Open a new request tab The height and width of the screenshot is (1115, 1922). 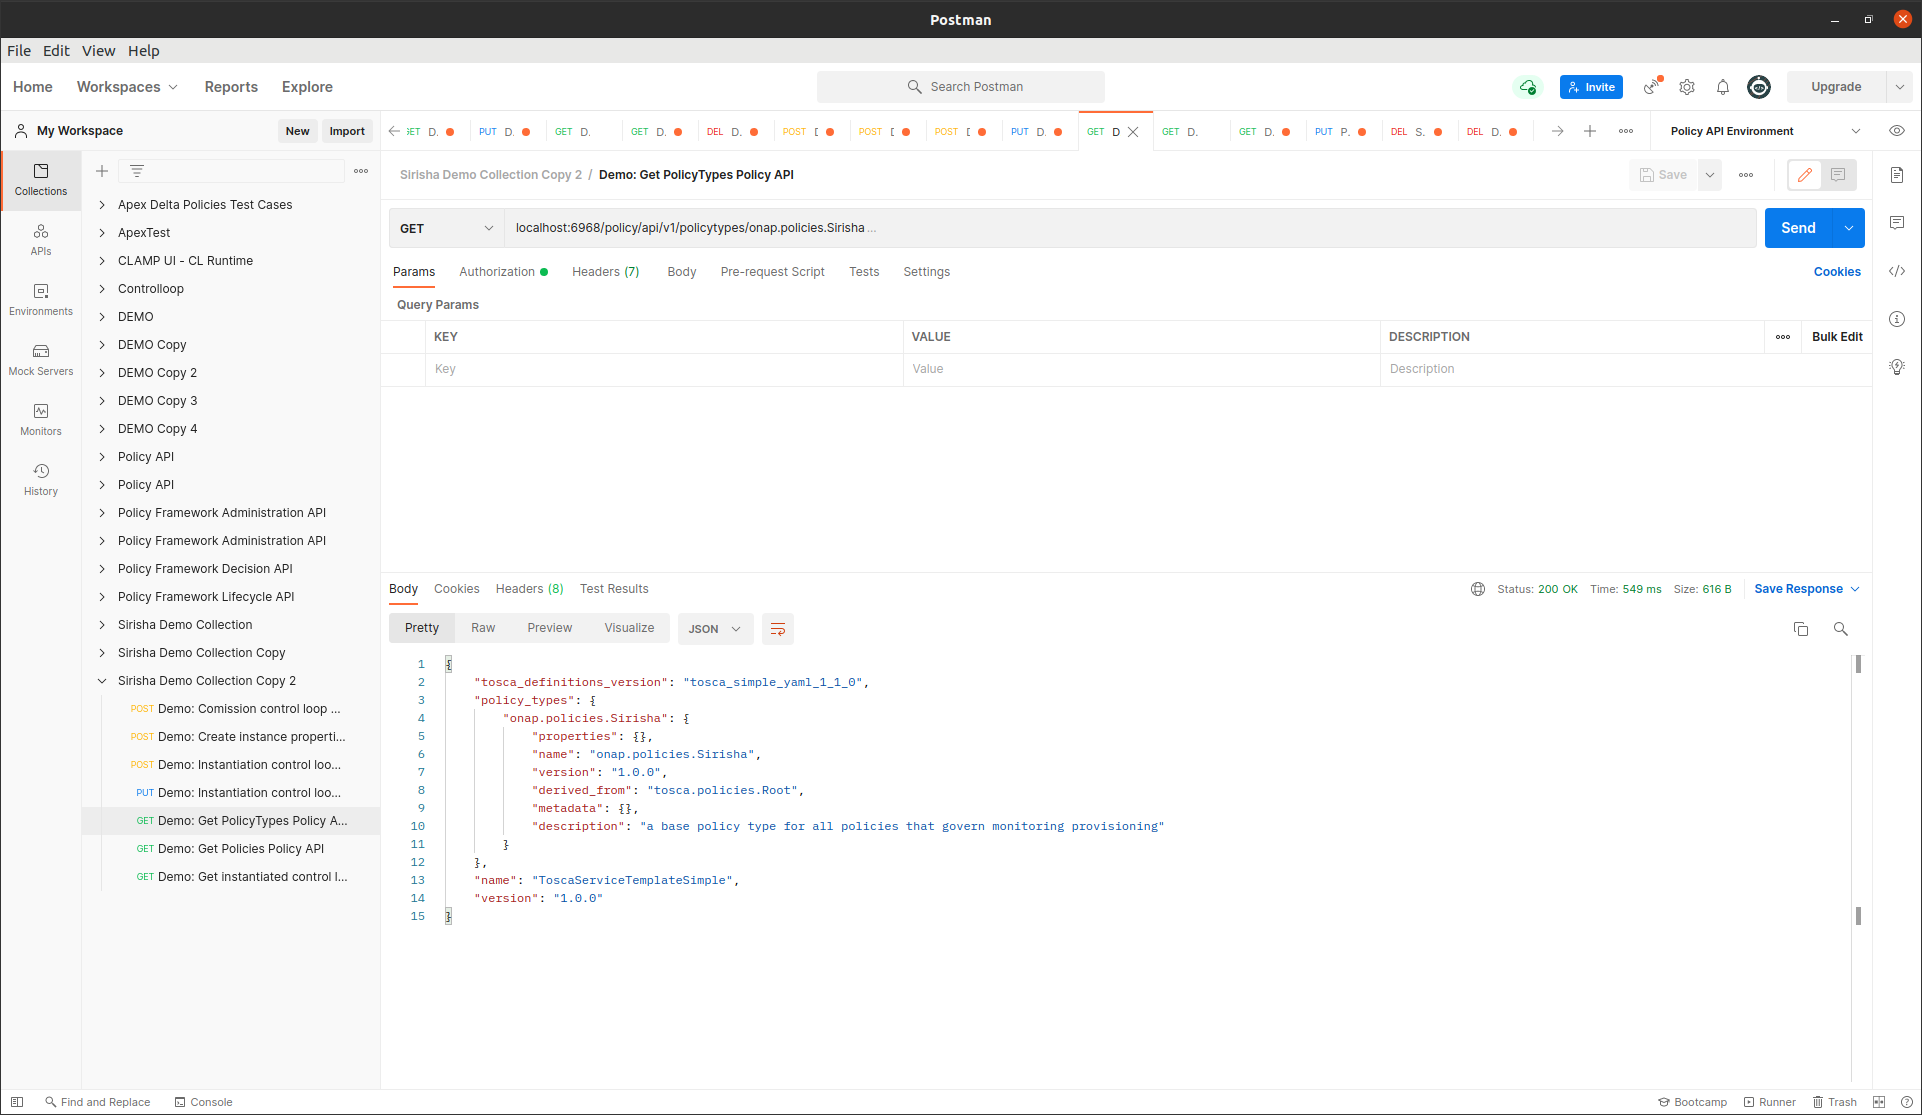pos(1590,131)
